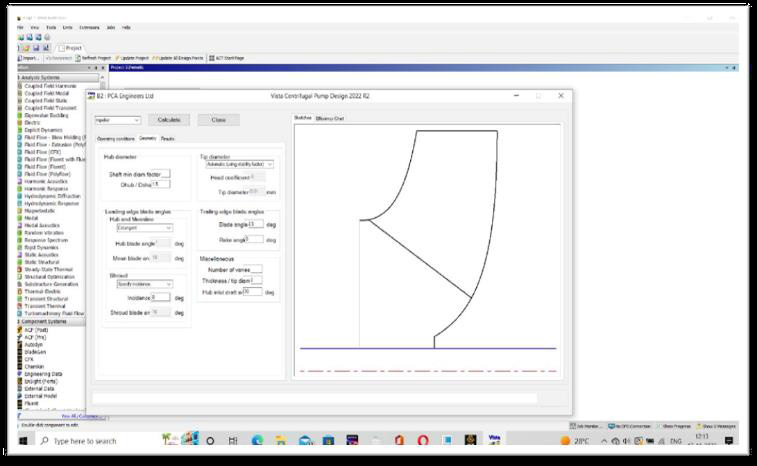The image size is (757, 466).
Task: Open the Help menu
Action: 126,28
